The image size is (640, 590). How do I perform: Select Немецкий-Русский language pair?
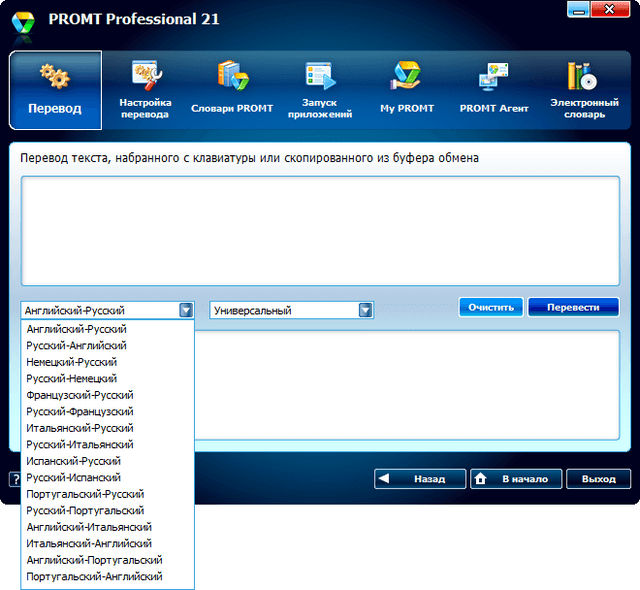107,362
